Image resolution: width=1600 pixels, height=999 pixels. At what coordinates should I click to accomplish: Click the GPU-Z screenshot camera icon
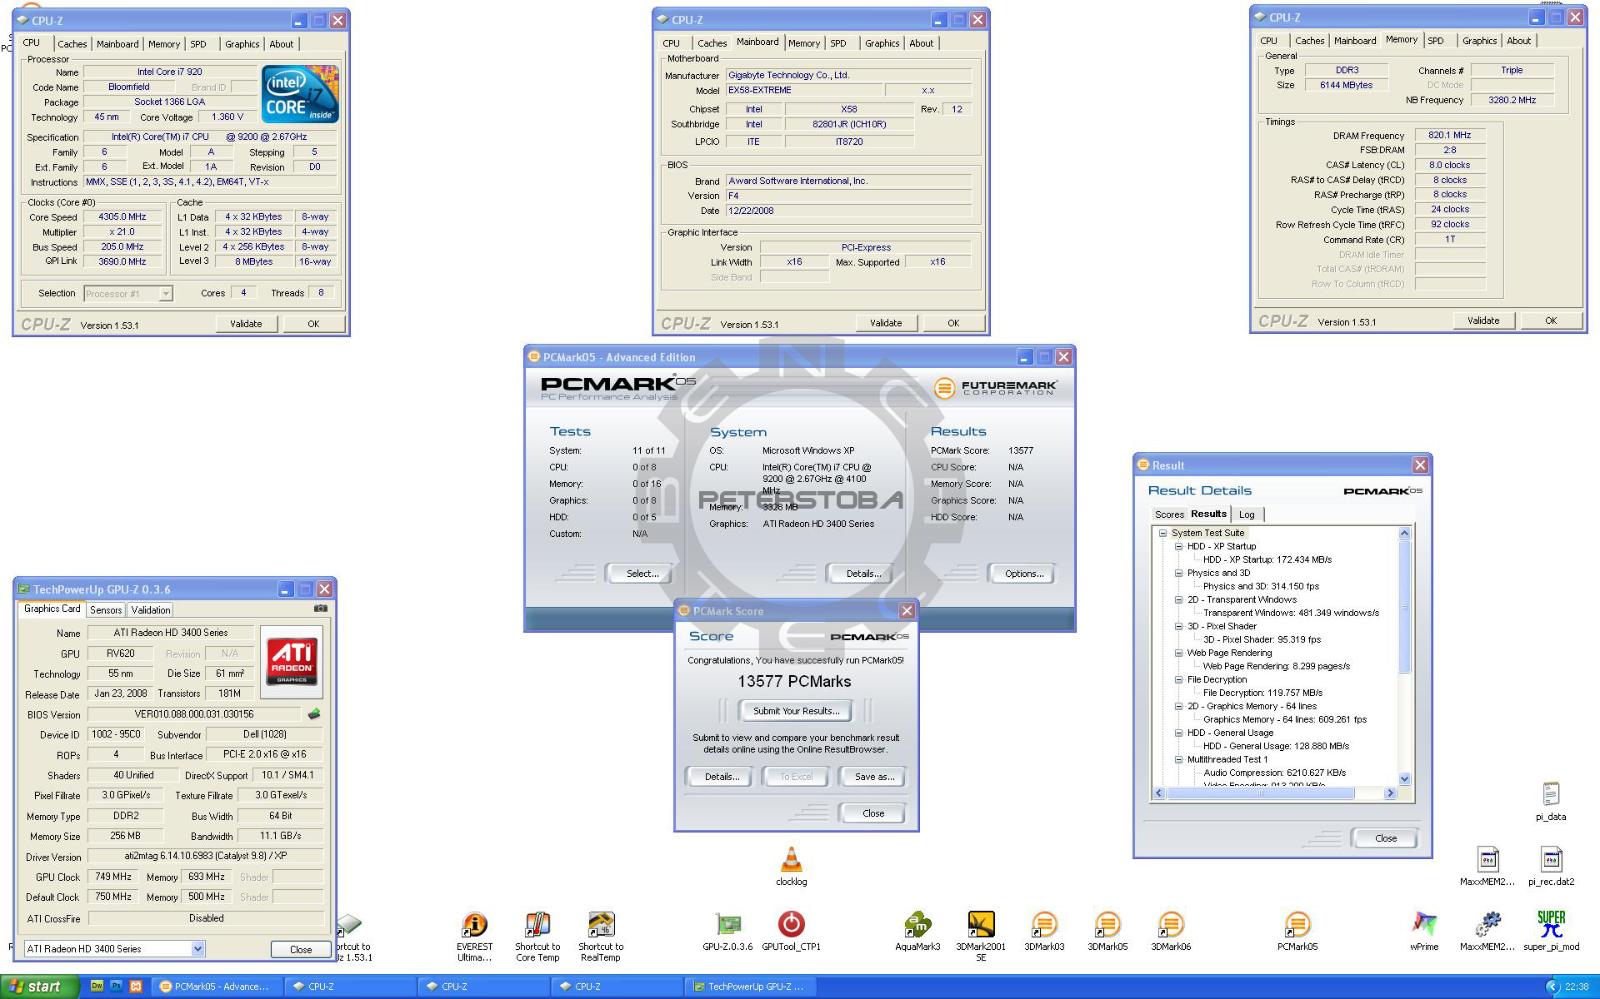[320, 608]
